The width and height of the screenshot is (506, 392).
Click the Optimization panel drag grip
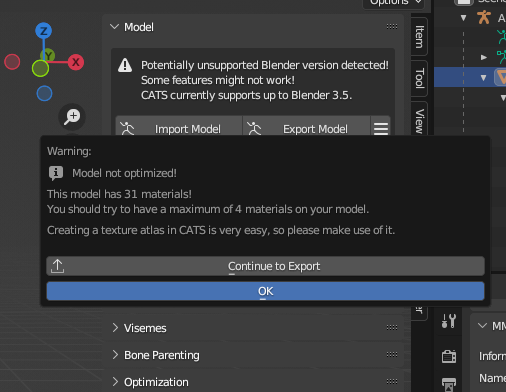tap(392, 382)
